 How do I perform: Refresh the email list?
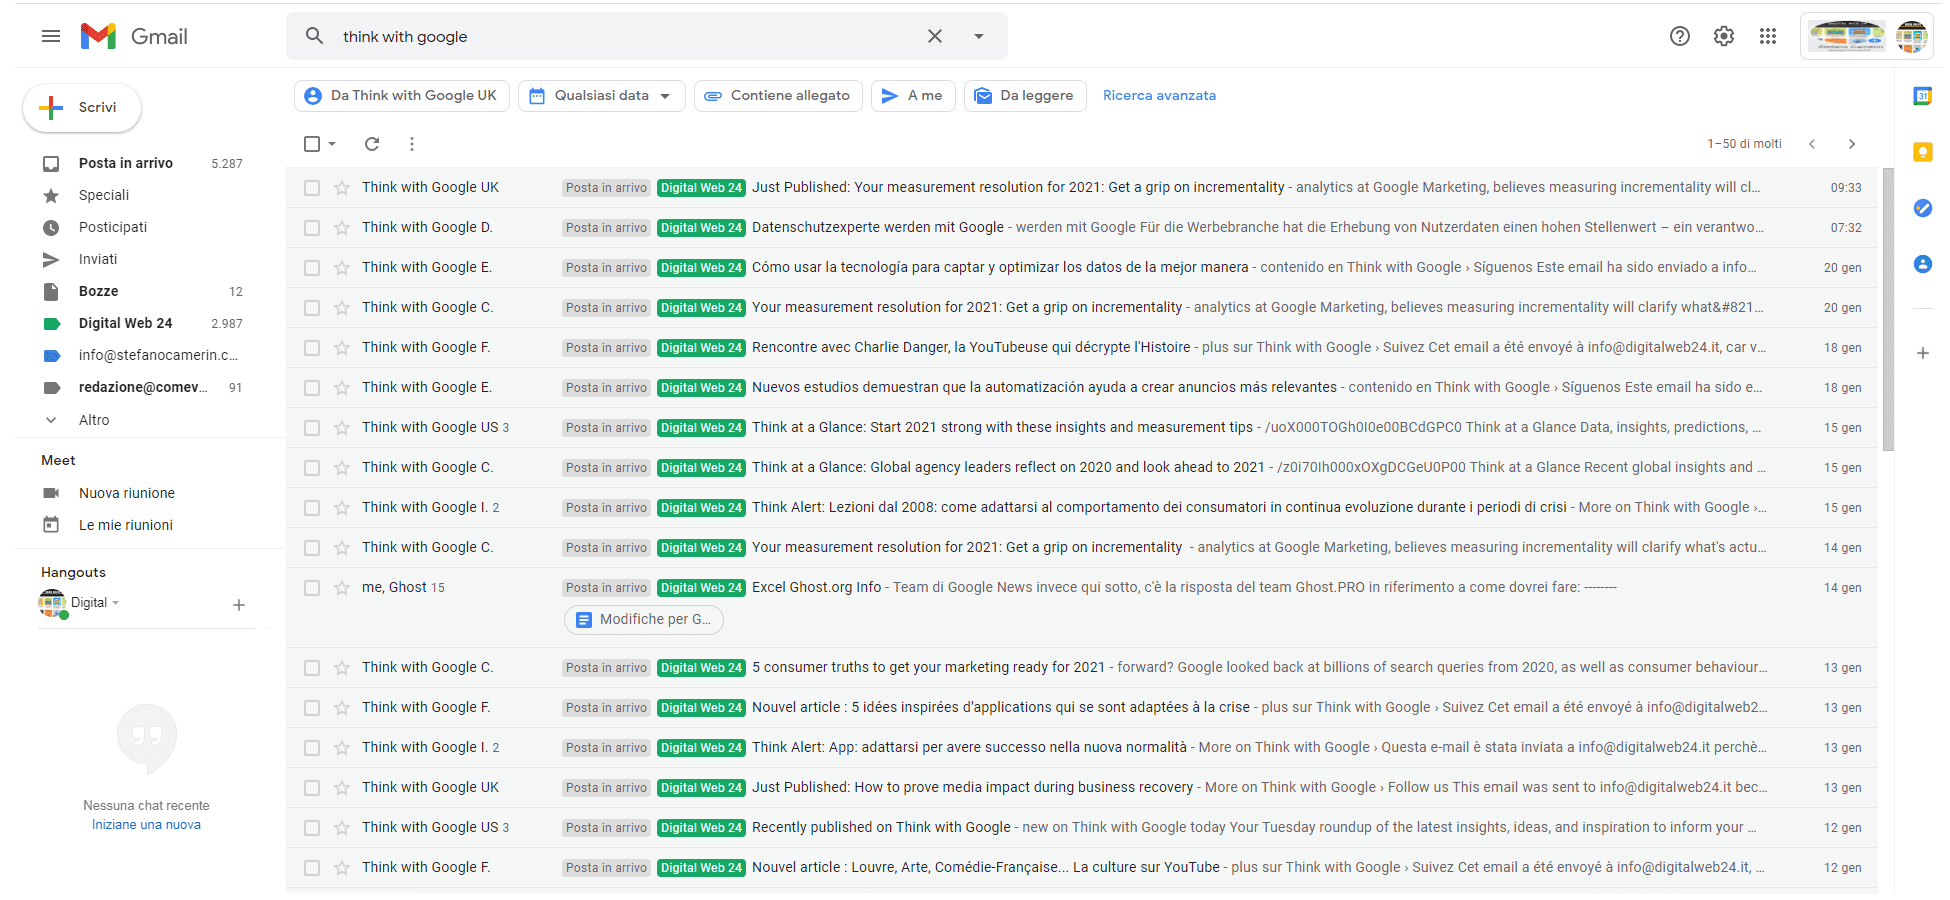pyautogui.click(x=371, y=144)
